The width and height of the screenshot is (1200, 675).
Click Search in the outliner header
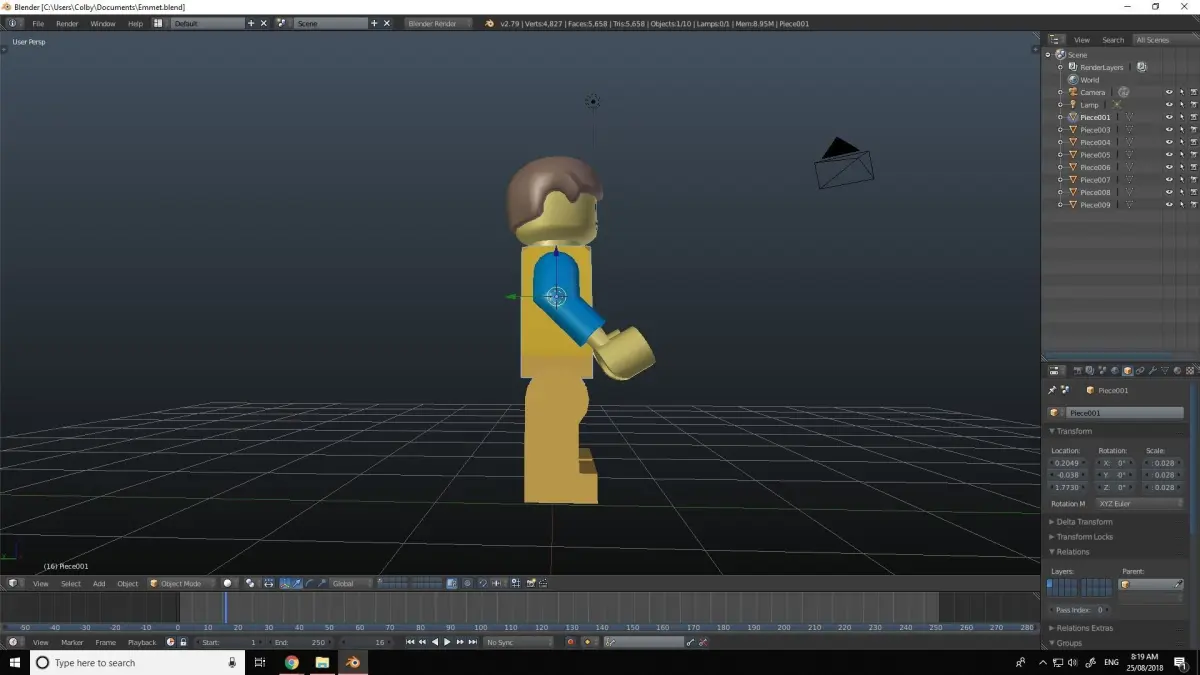point(1113,40)
